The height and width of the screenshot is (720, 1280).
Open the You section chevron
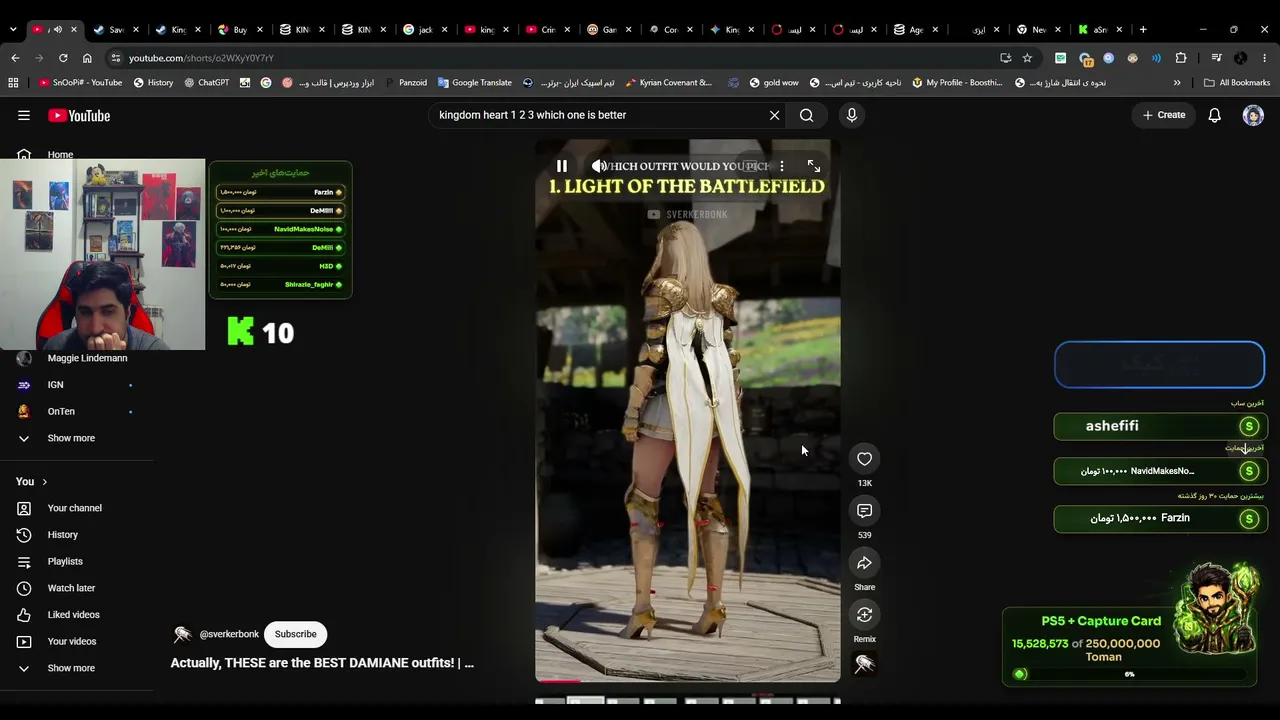coord(44,482)
